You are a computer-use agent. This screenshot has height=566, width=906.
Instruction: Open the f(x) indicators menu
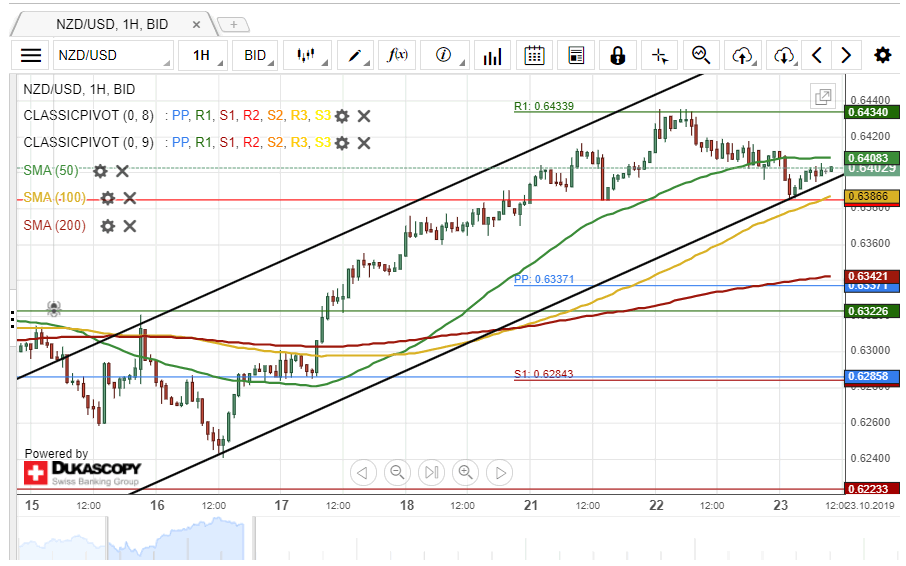click(x=398, y=56)
